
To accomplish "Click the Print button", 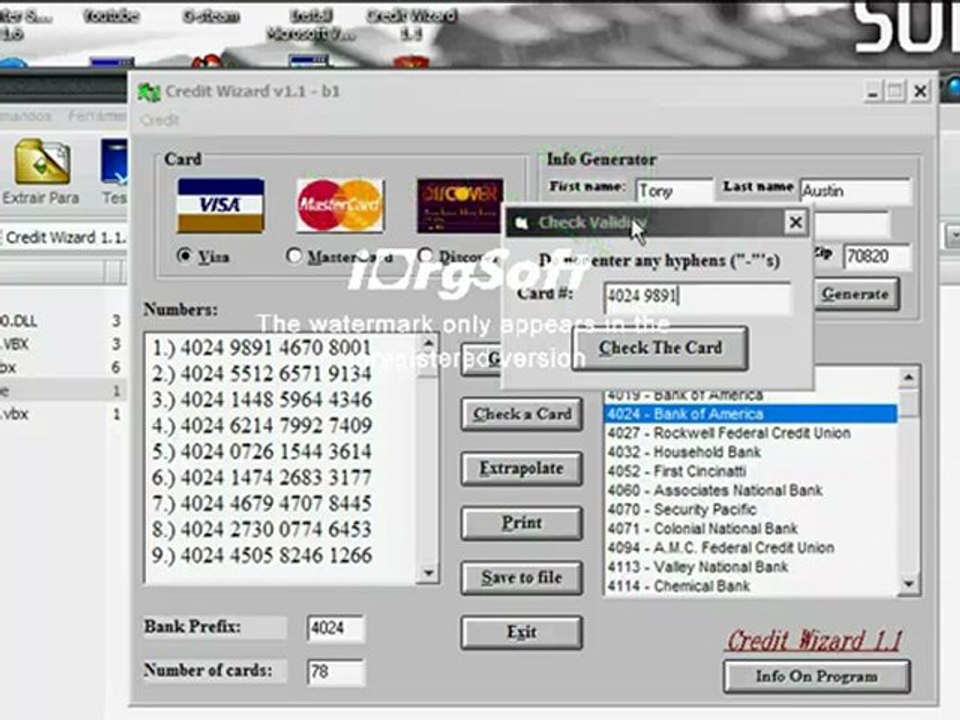I will 522,523.
